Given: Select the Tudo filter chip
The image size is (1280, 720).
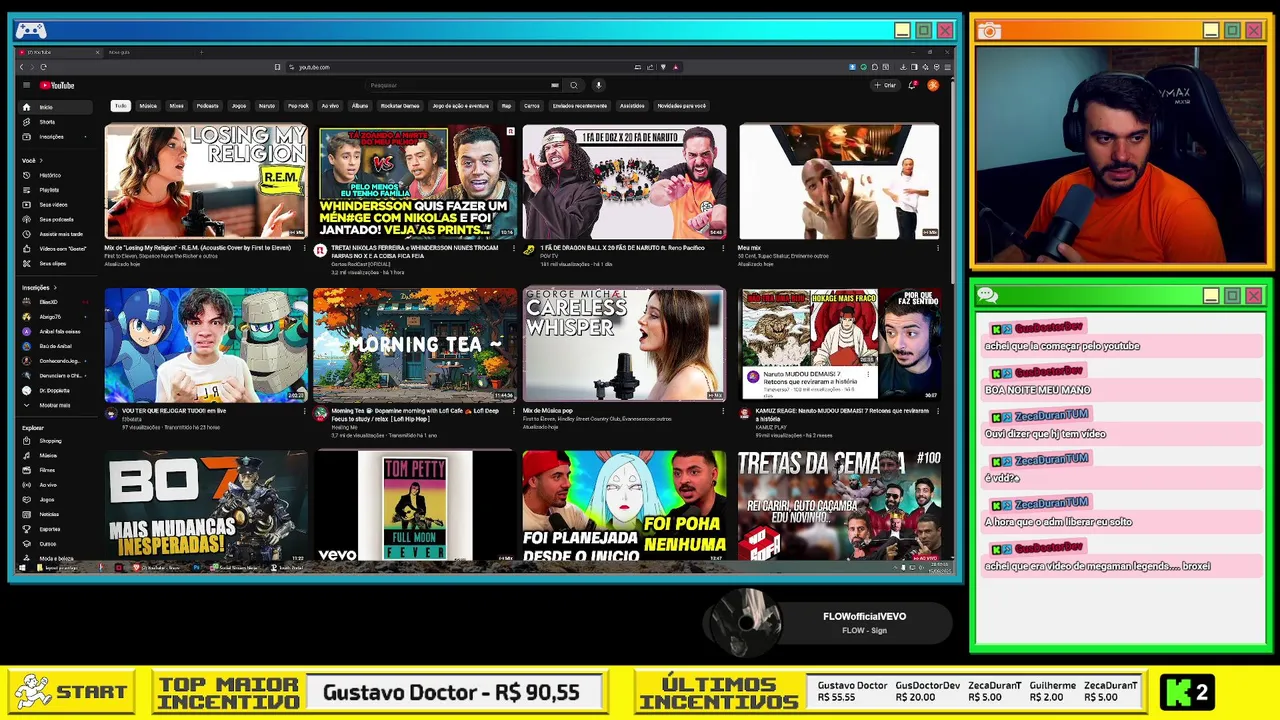Looking at the screenshot, I should coord(120,106).
